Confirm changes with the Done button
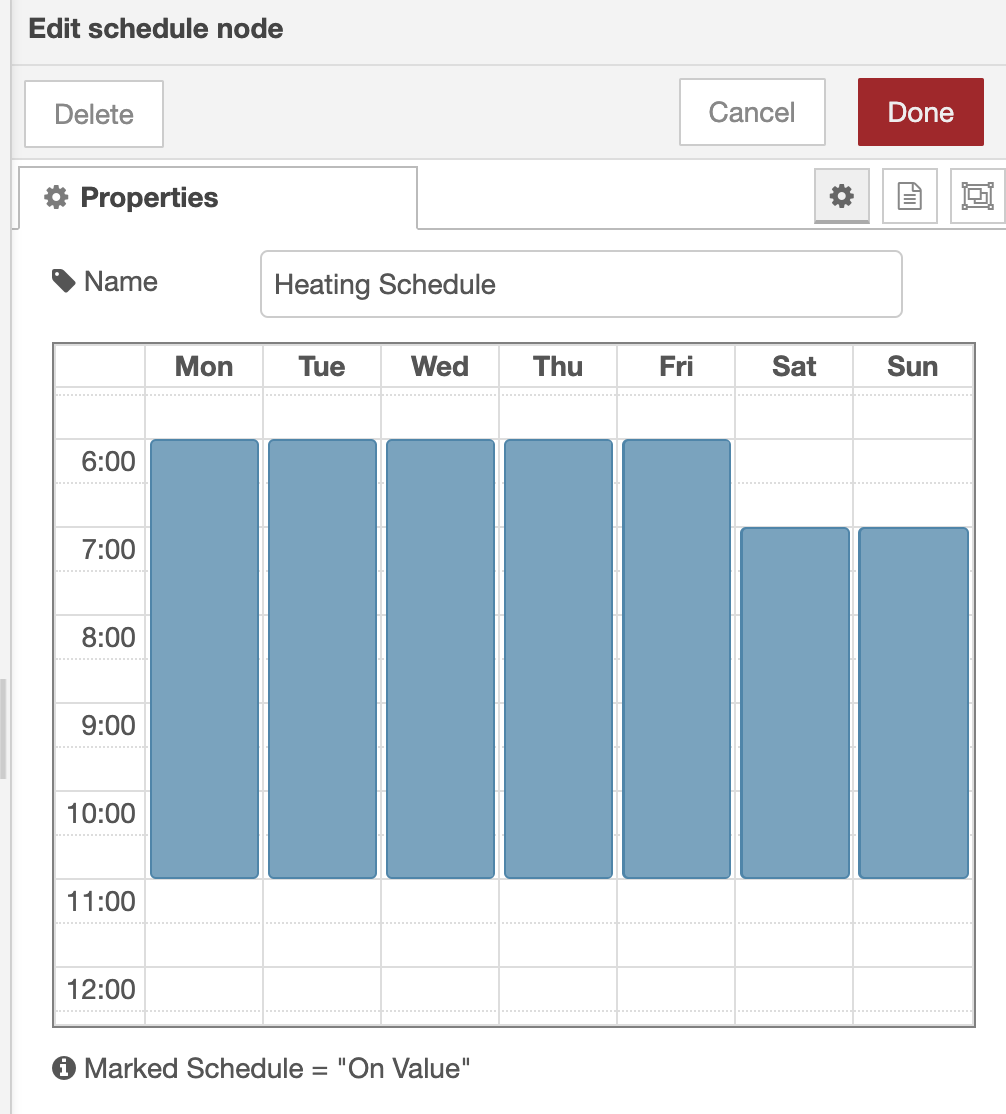 (919, 112)
